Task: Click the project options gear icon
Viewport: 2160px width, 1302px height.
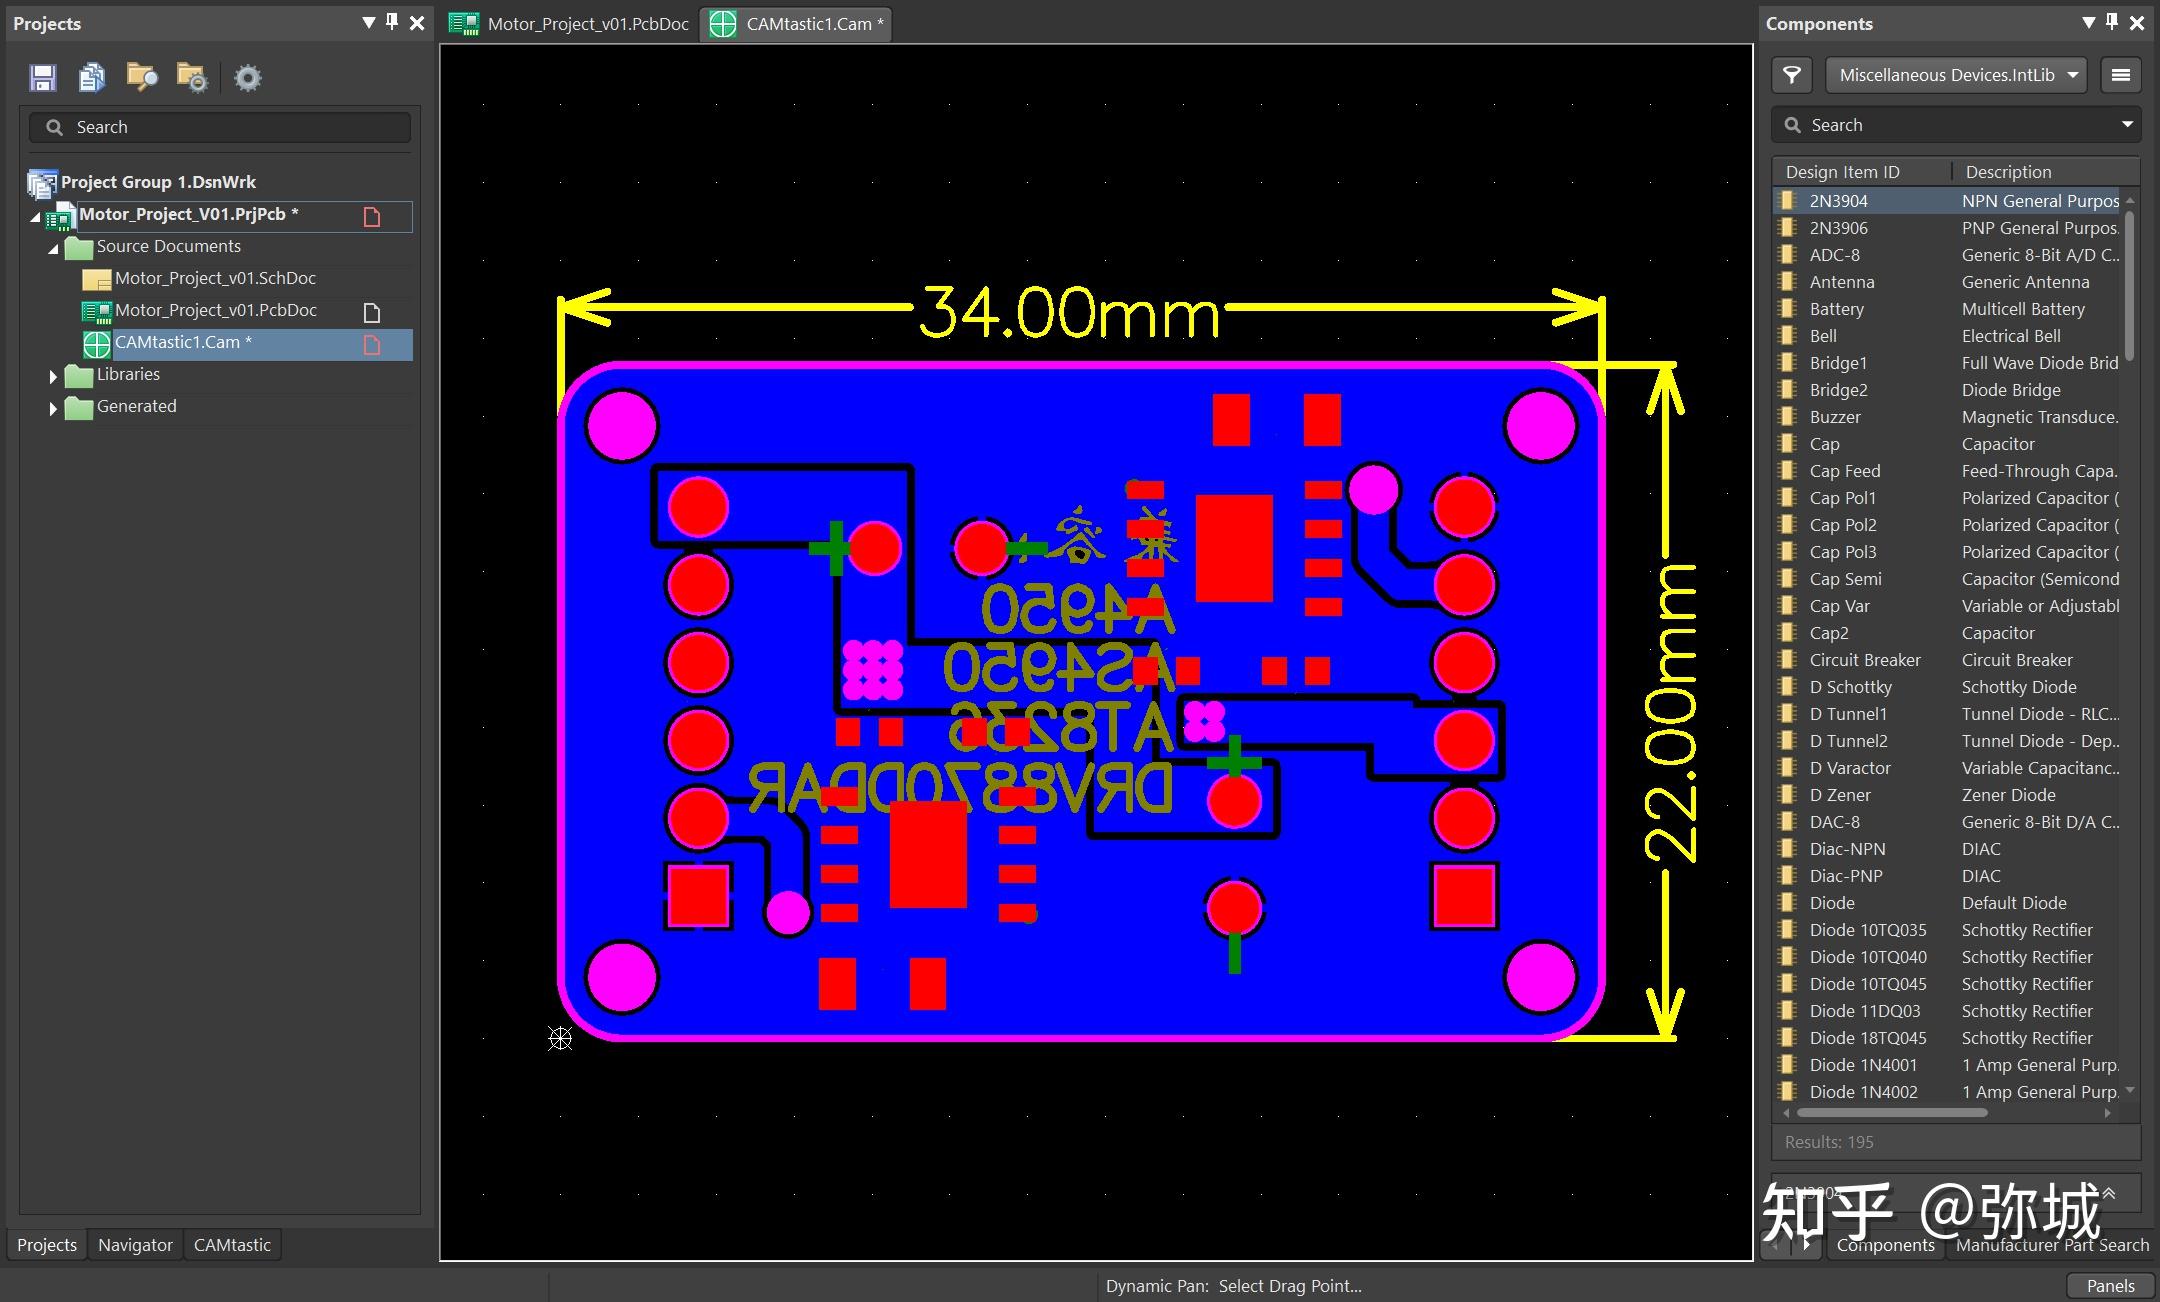Action: pos(247,78)
